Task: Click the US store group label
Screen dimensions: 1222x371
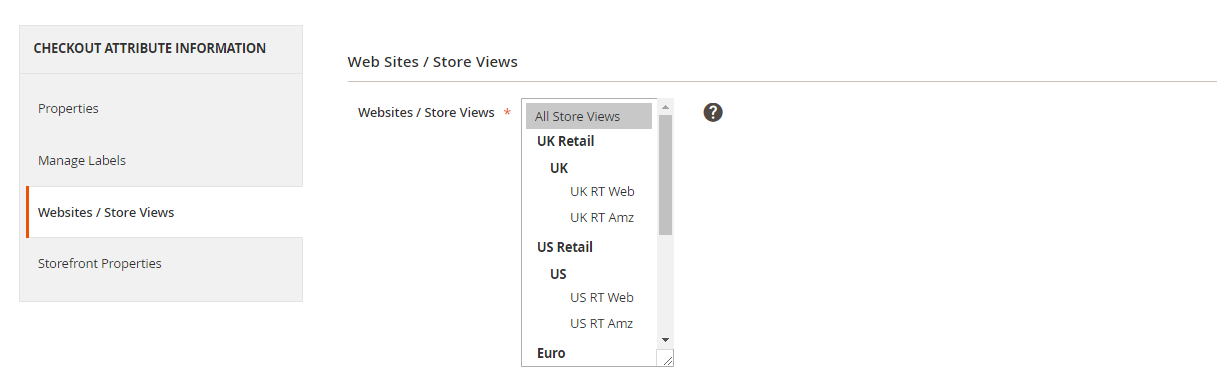Action: pos(558,274)
